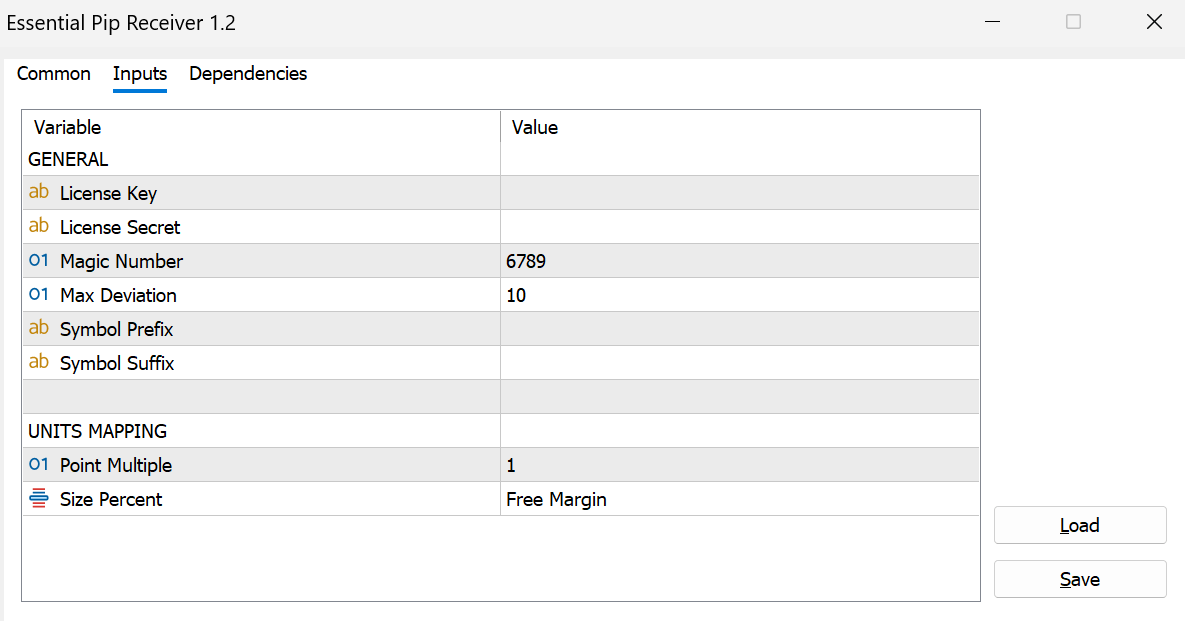Close the Essential Pip Receiver dialog
Viewport: 1185px width, 621px height.
pos(1153,22)
